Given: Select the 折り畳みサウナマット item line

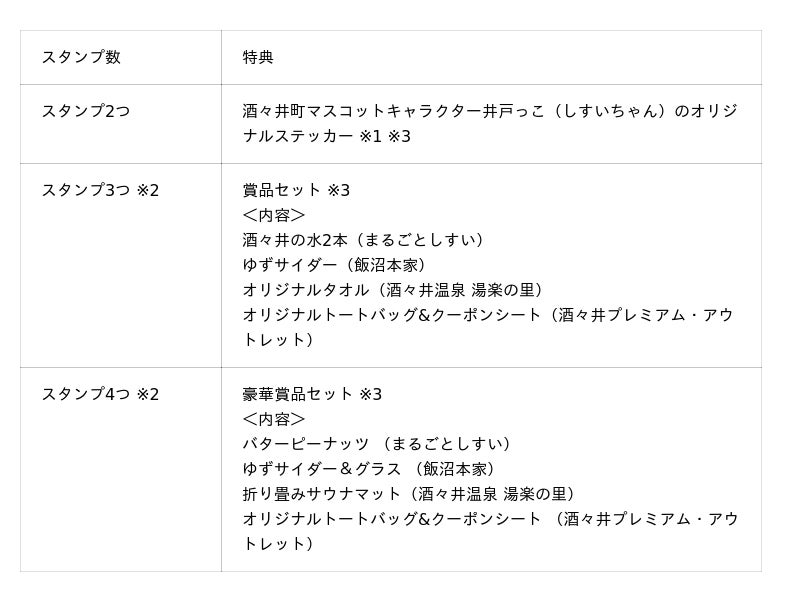Looking at the screenshot, I should coord(411,494).
